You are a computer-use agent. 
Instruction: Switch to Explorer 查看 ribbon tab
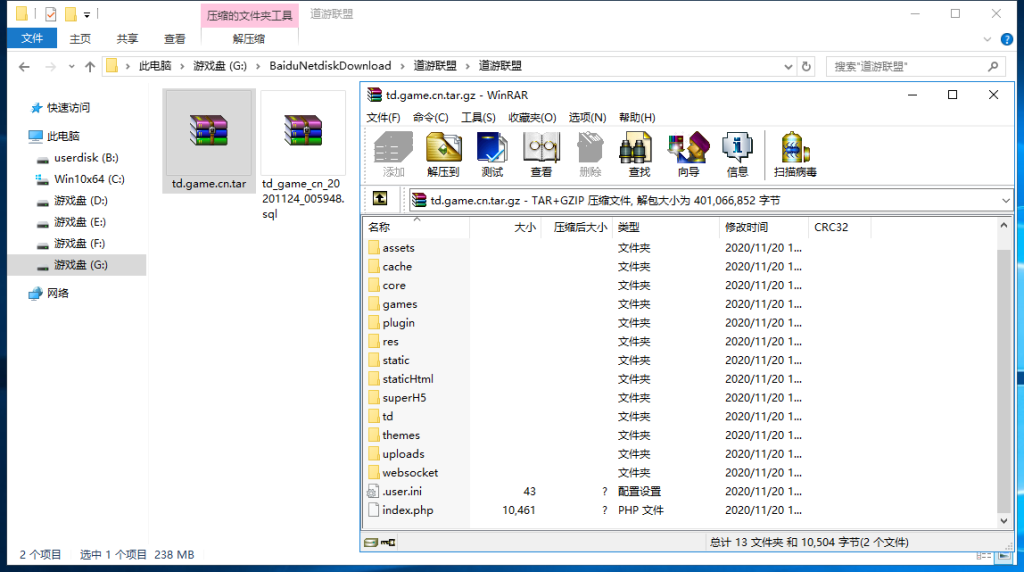pyautogui.click(x=174, y=39)
